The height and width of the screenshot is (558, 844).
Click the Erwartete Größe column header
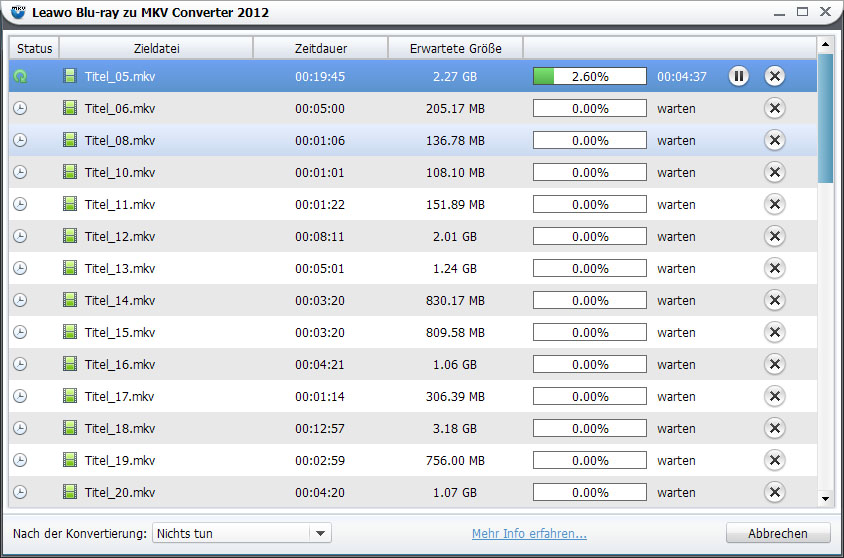456,48
